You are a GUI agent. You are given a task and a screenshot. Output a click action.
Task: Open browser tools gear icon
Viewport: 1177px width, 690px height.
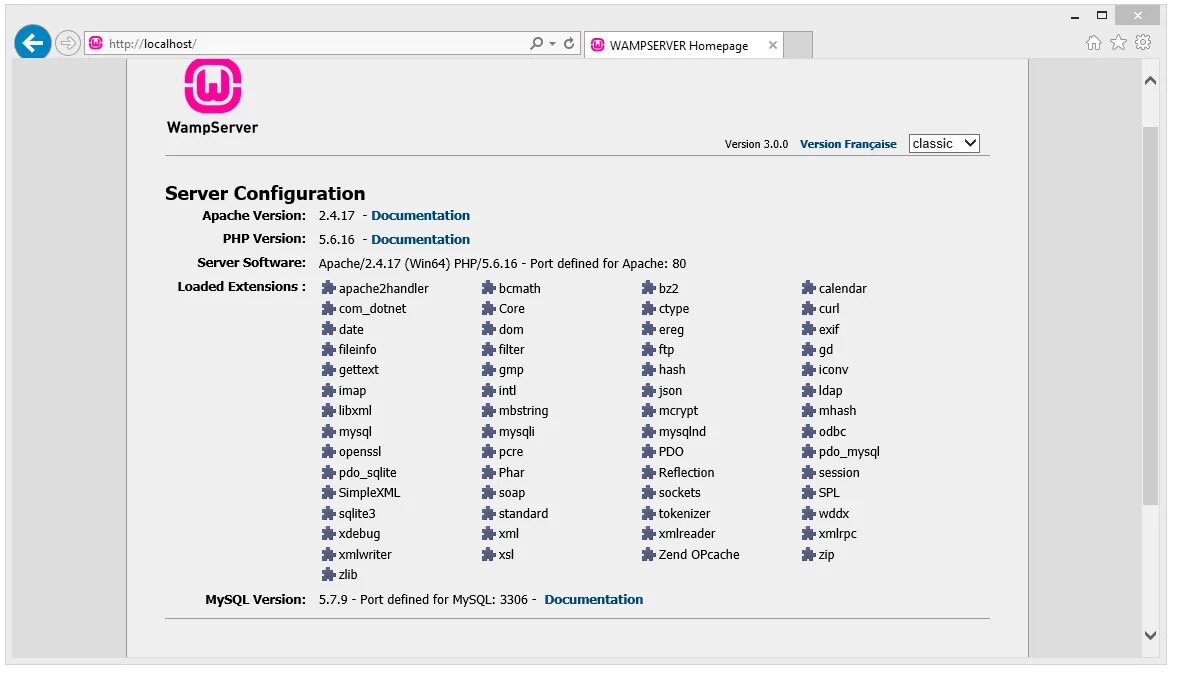pos(1143,43)
